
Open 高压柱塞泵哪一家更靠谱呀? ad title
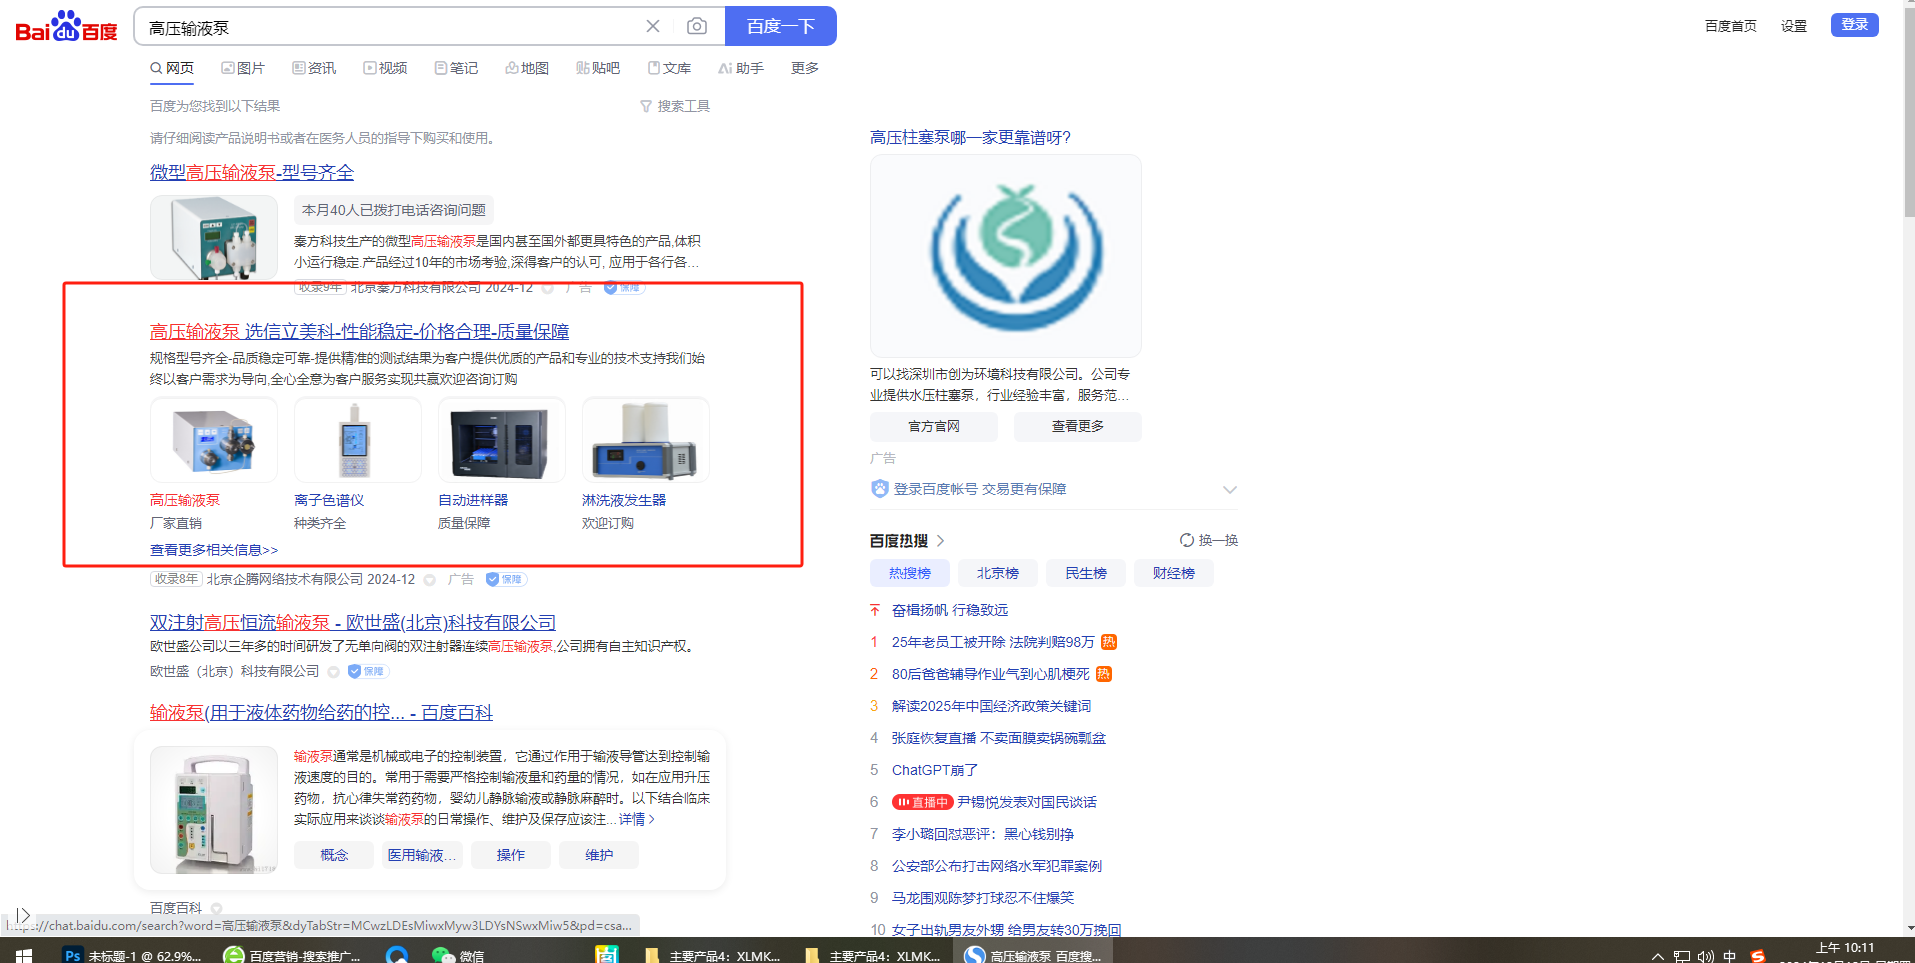(970, 137)
